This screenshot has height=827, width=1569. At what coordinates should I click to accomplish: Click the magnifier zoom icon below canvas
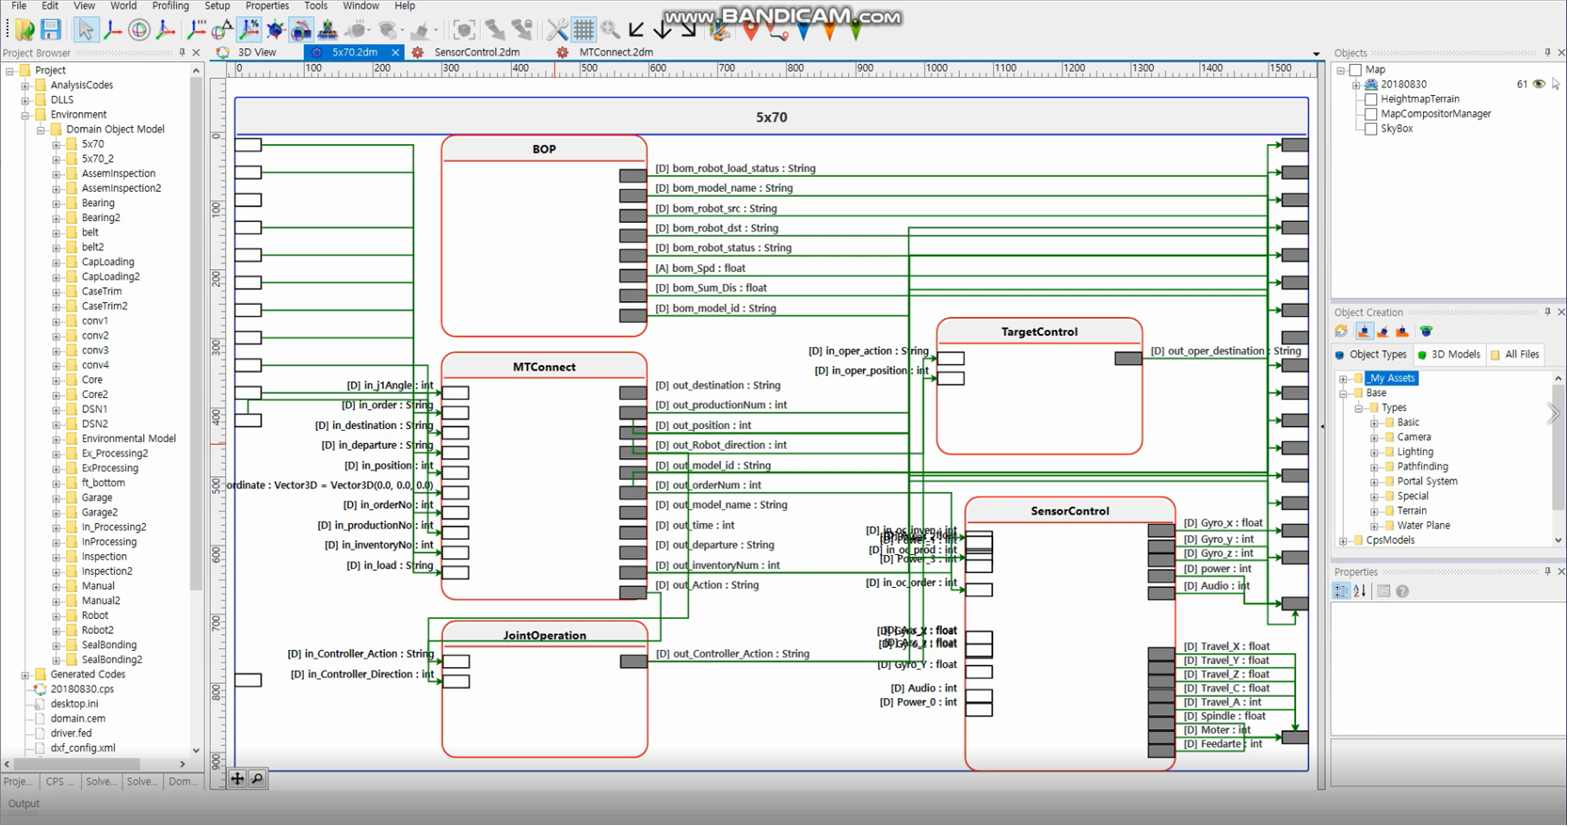257,779
